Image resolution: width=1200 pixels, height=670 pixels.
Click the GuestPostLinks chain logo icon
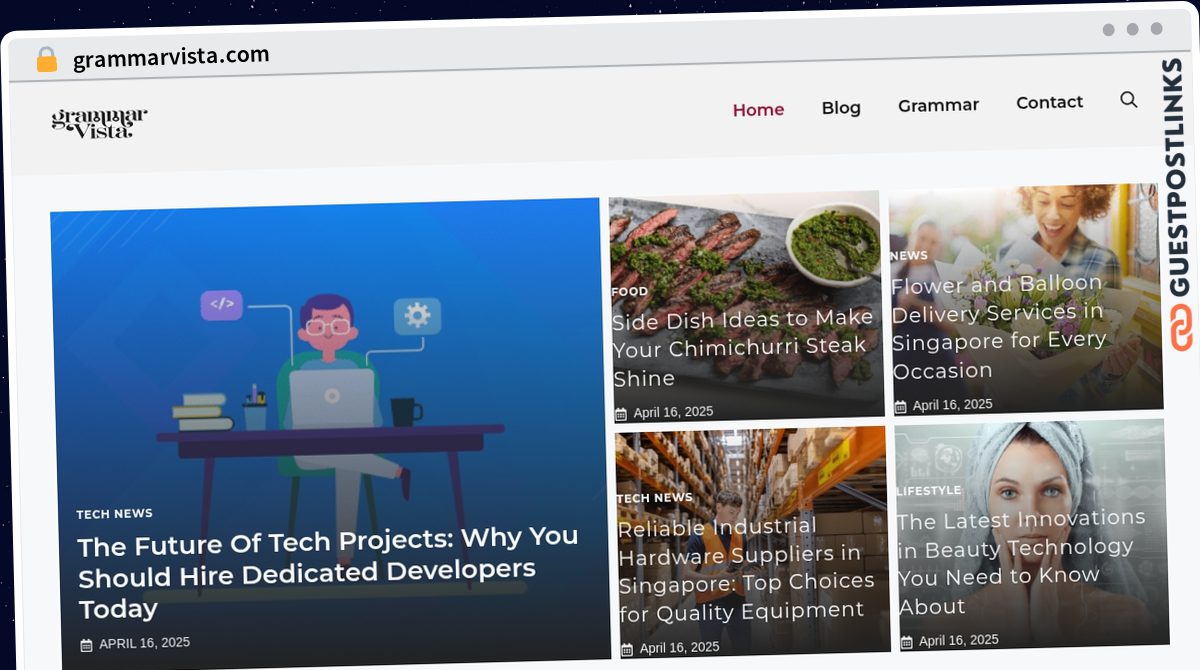(1182, 328)
